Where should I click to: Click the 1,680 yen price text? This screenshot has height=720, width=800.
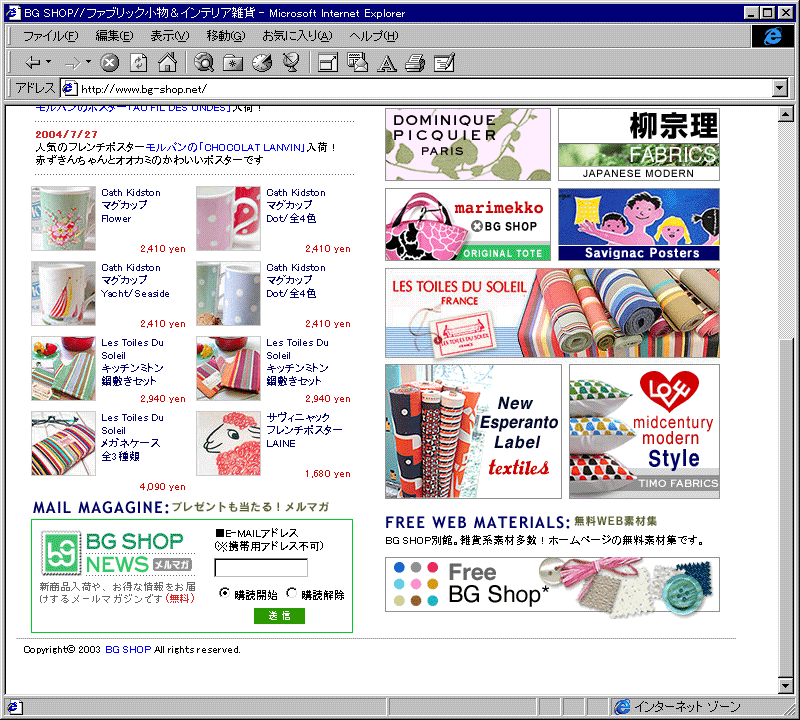pyautogui.click(x=328, y=474)
